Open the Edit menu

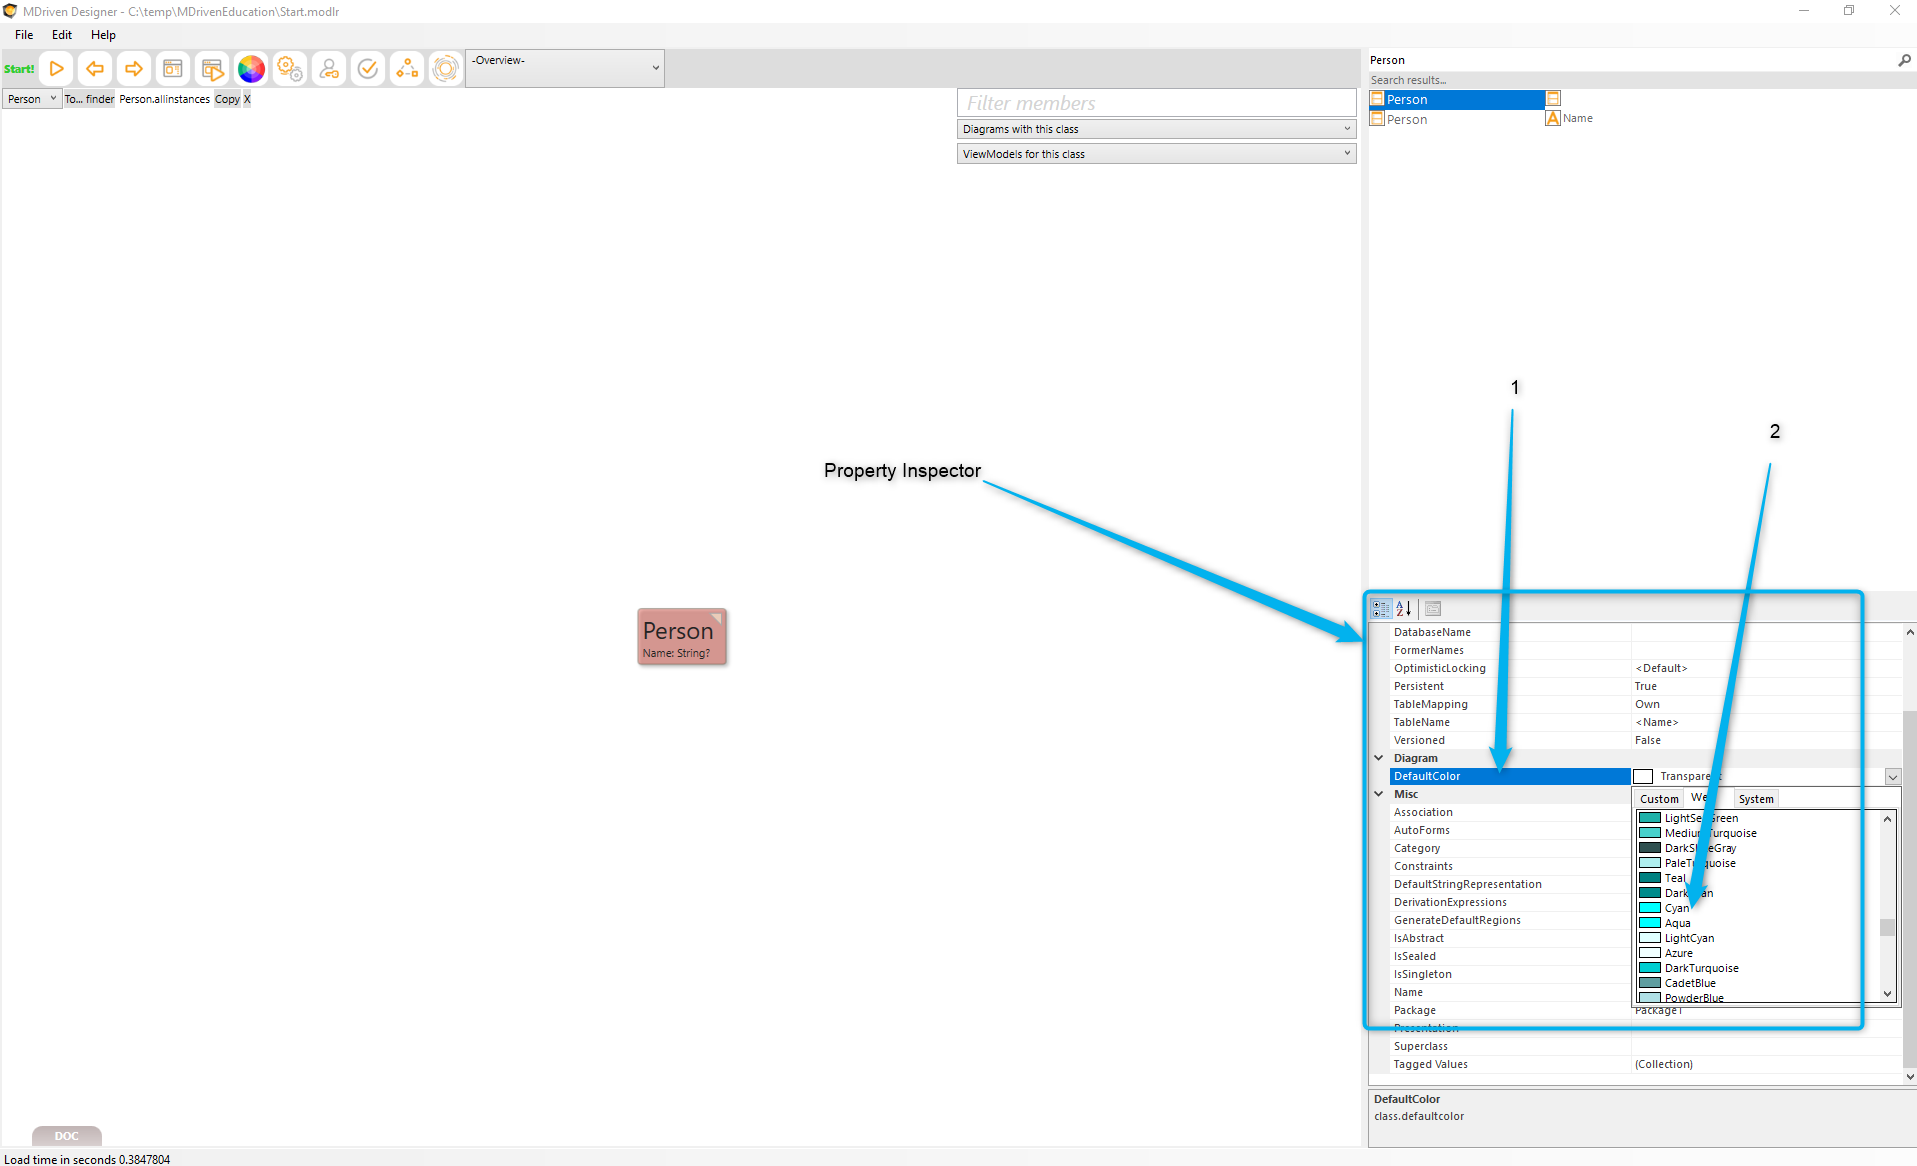(x=61, y=35)
